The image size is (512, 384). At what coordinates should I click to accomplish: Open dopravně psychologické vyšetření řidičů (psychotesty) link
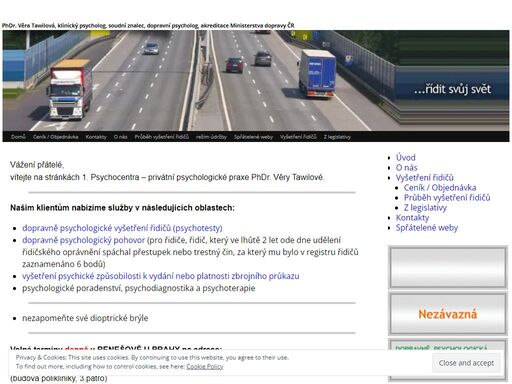122,228
